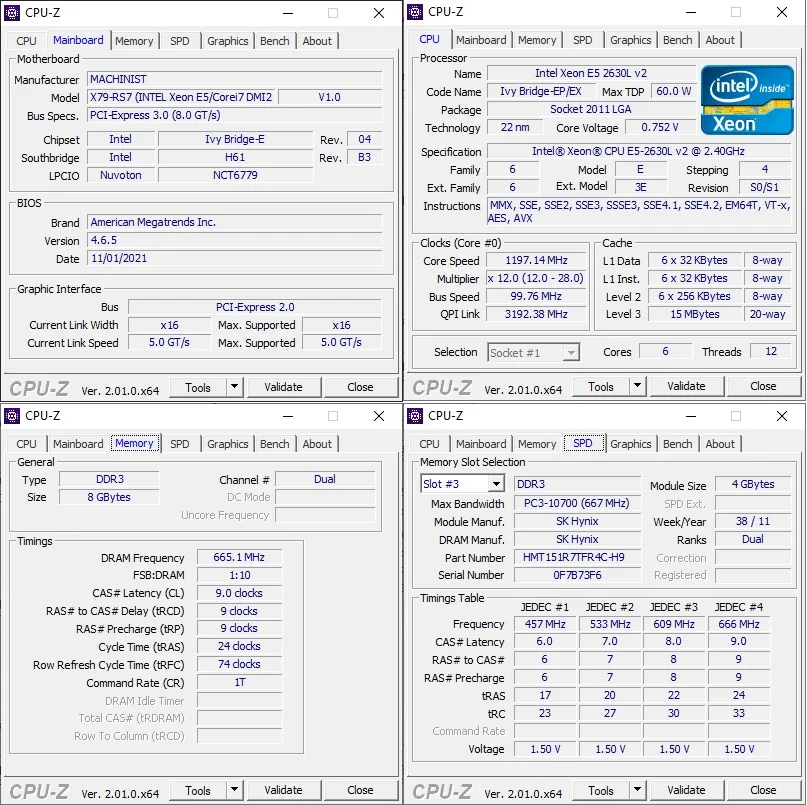Screen dimensions: 807x805
Task: Switch to About tab in SPD window
Action: click(x=720, y=444)
